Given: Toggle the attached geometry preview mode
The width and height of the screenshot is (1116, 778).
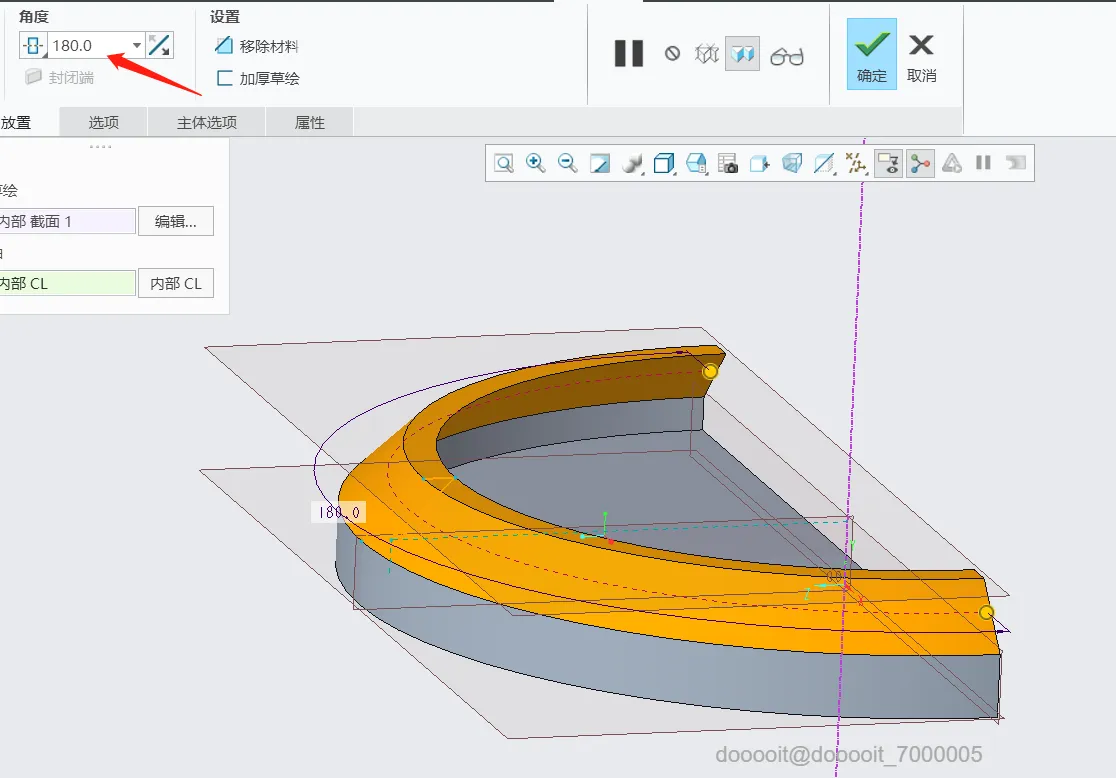Looking at the screenshot, I should pyautogui.click(x=742, y=54).
